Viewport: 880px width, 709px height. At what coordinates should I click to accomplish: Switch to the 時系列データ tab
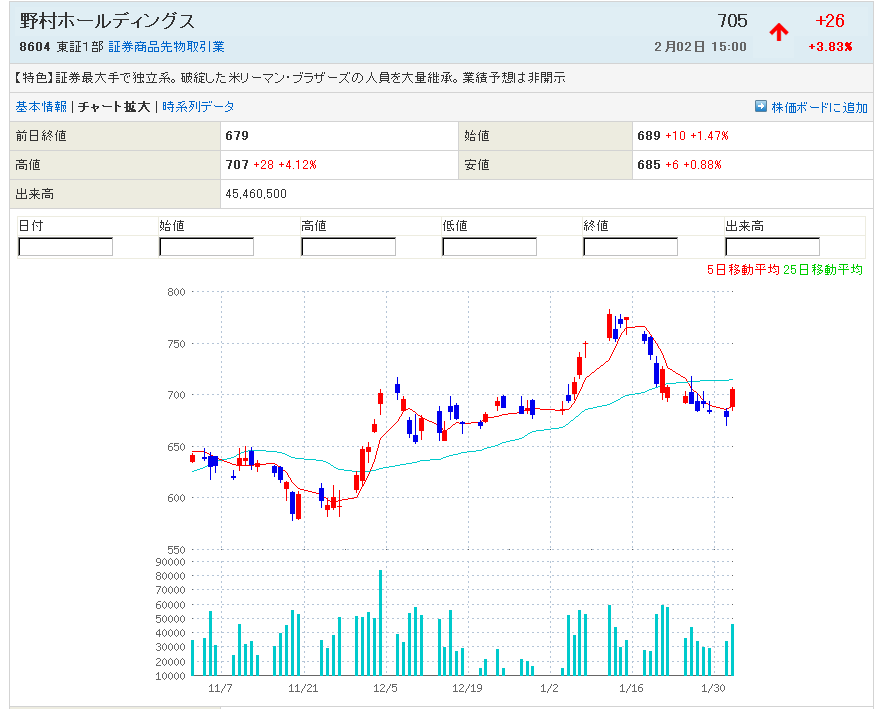pyautogui.click(x=198, y=107)
